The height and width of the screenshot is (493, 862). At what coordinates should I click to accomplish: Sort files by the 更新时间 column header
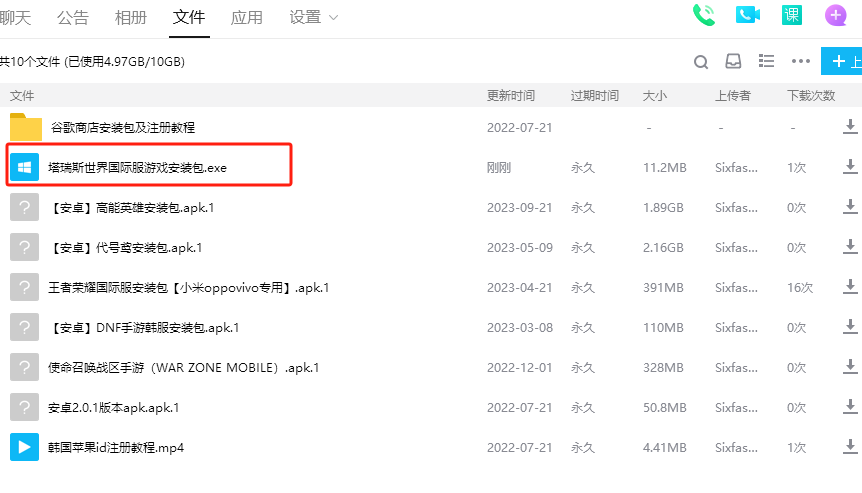(511, 95)
